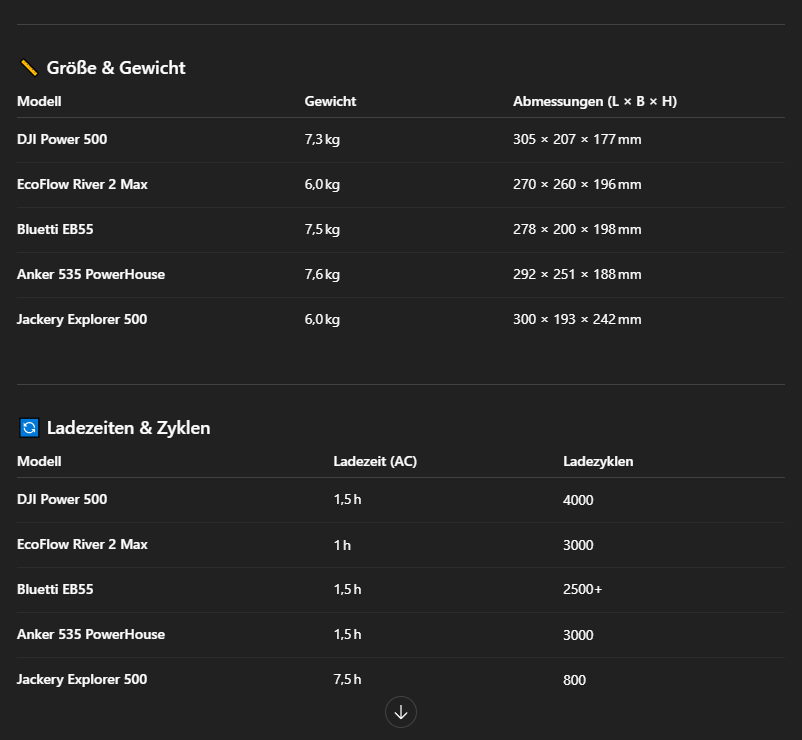Click the Abmessungen (L × B × H) header
This screenshot has width=802, height=740.
[594, 101]
